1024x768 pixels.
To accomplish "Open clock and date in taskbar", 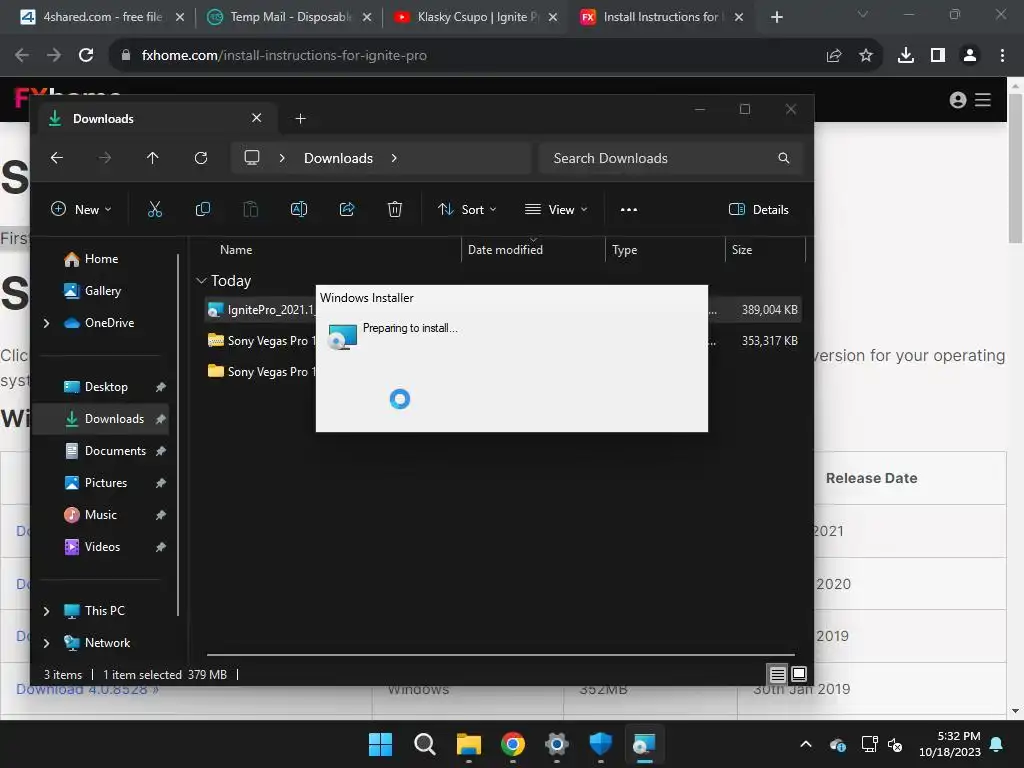I will [950, 744].
